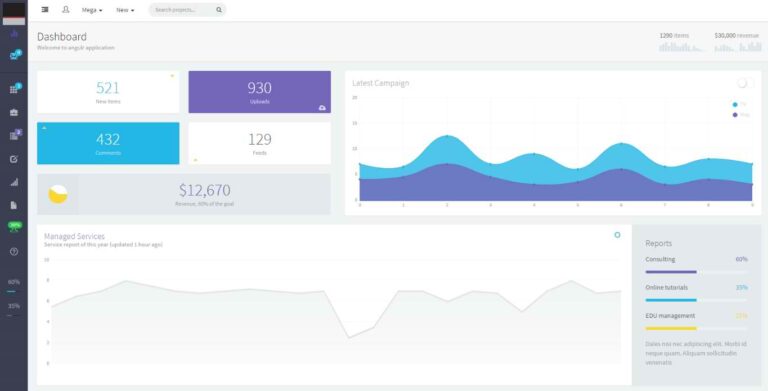The height and width of the screenshot is (391, 768).
Task: Open the 129 Feeds card
Action: coord(259,143)
